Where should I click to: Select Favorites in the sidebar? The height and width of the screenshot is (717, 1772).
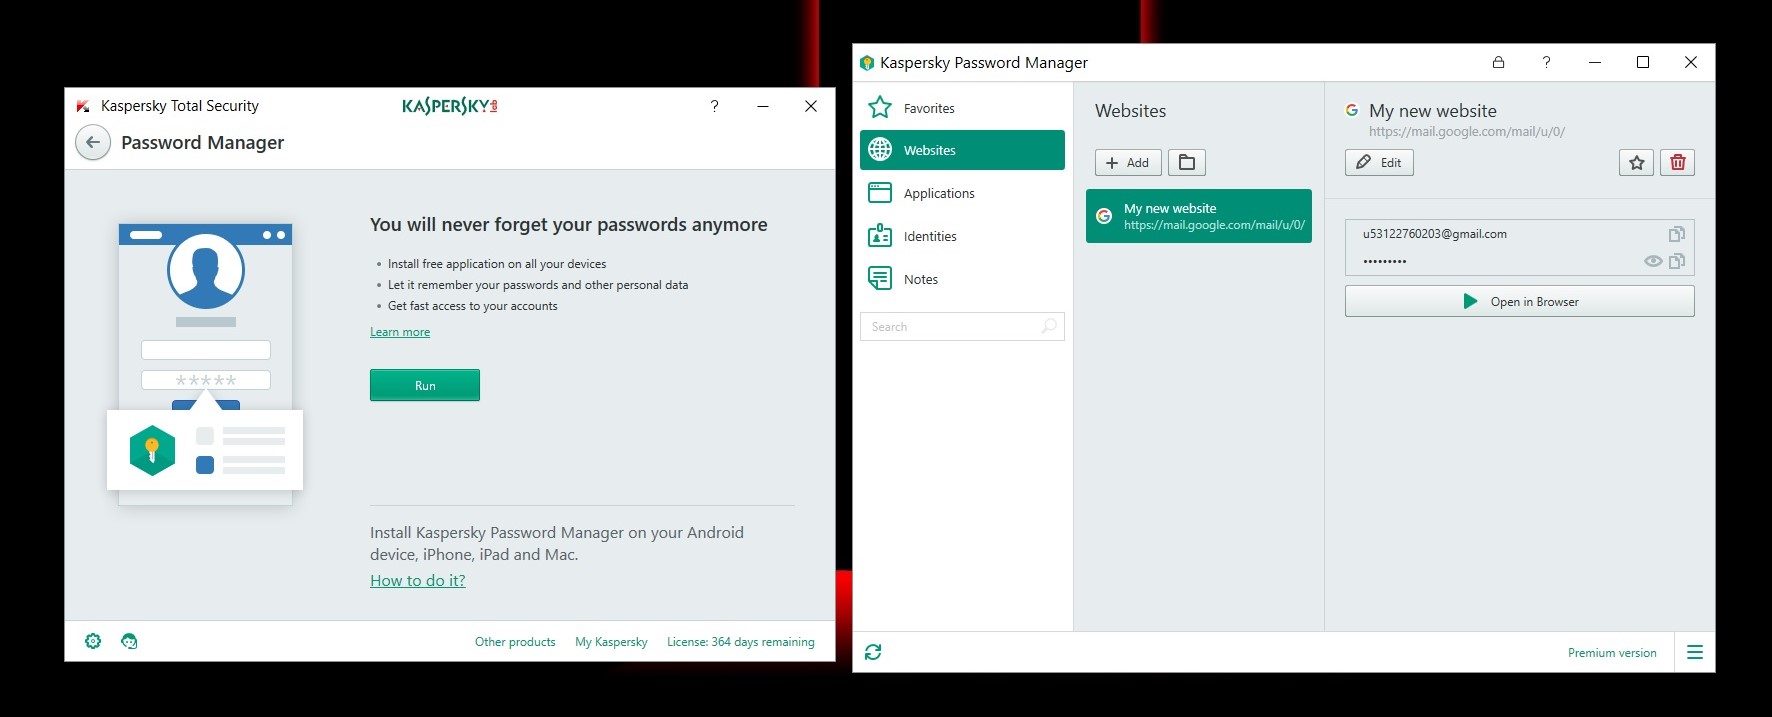(962, 107)
